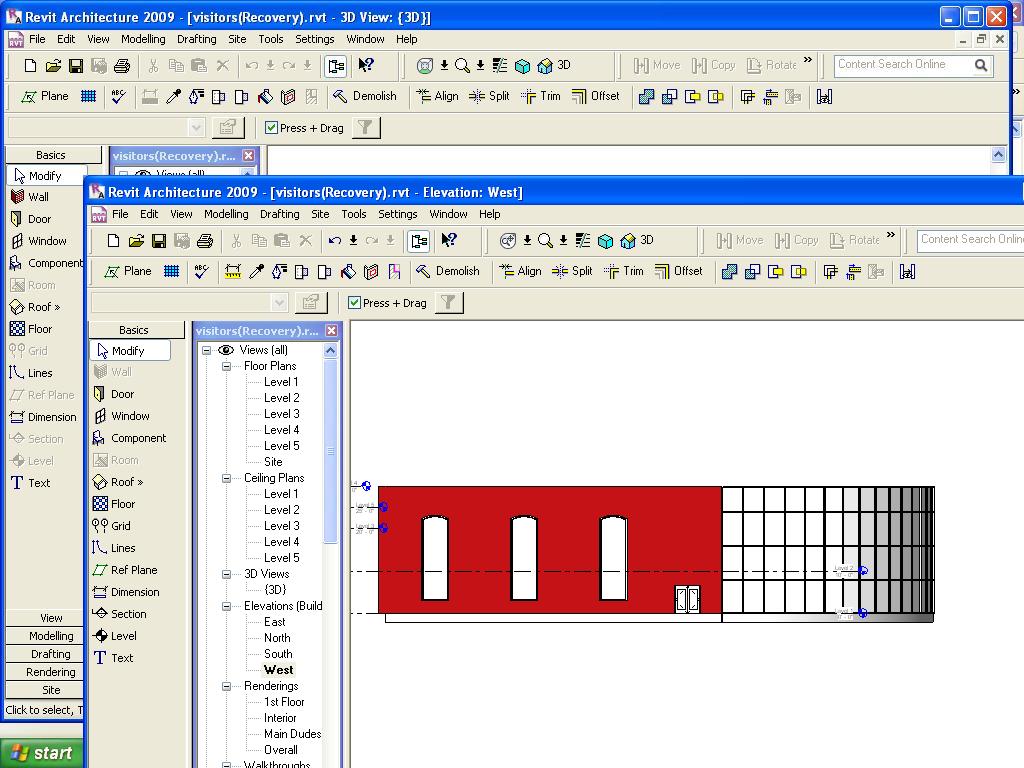This screenshot has height=768, width=1024.
Task: Click Thin Lines icon in front window
Action: (x=583, y=240)
